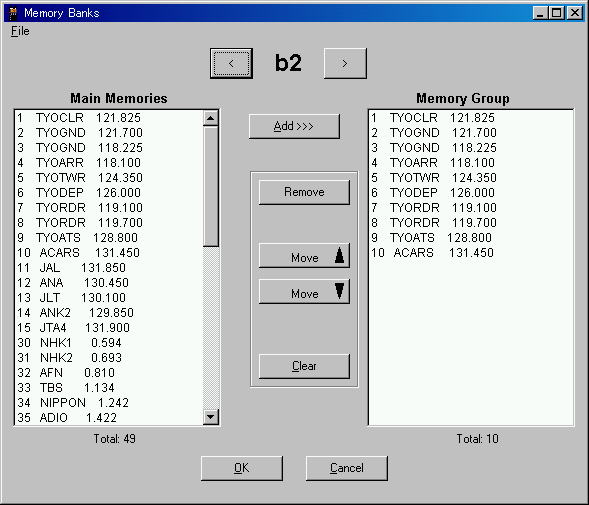The image size is (589, 505).
Task: Click the Add >>> button
Action: point(294,126)
